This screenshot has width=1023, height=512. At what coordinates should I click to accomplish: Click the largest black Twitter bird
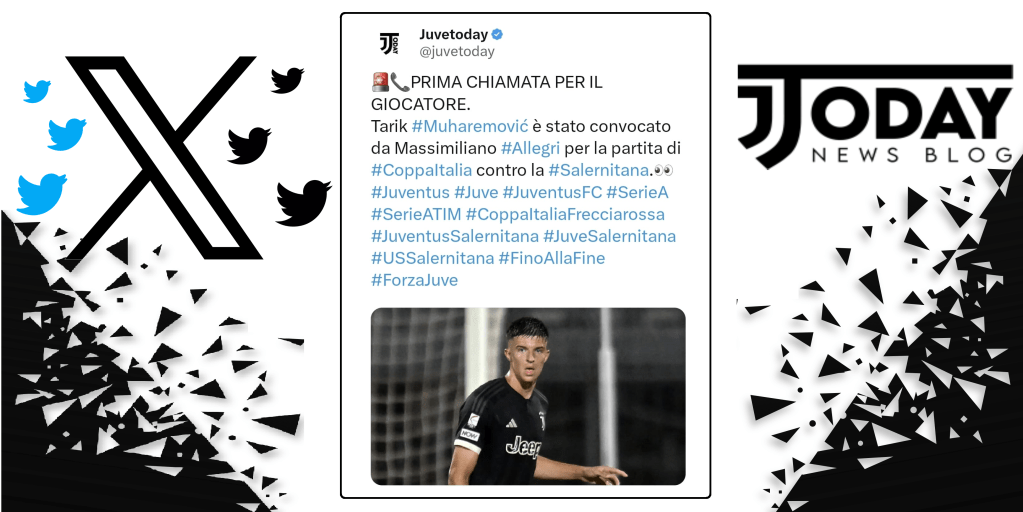303,202
